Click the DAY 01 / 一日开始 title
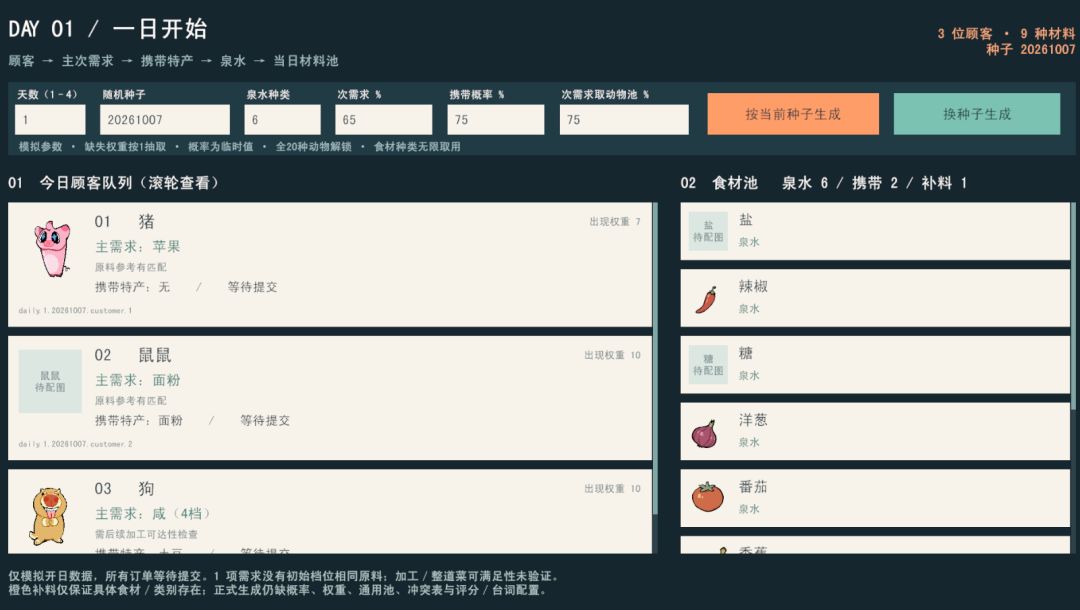The width and height of the screenshot is (1080, 610). pyautogui.click(x=107, y=29)
